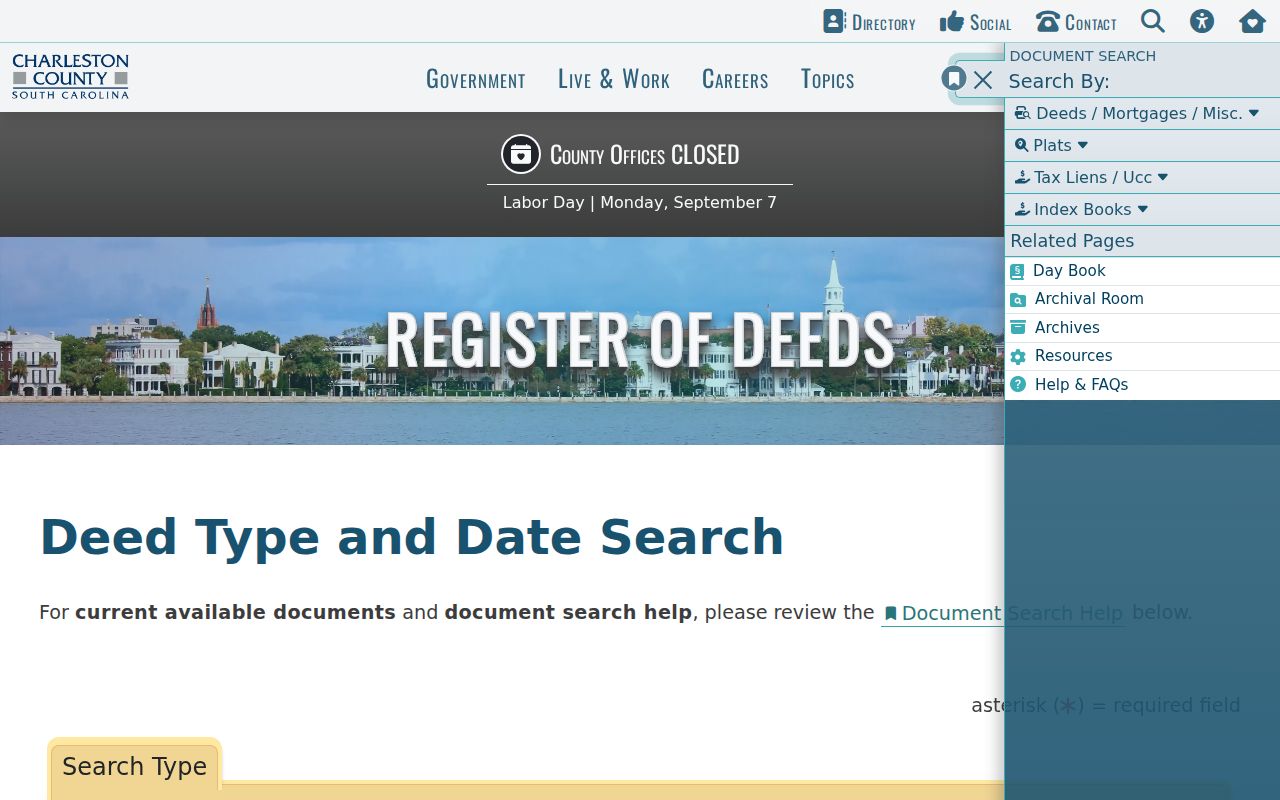Image resolution: width=1280 pixels, height=800 pixels.
Task: Click the Labor Day closure notice text
Action: (640, 202)
